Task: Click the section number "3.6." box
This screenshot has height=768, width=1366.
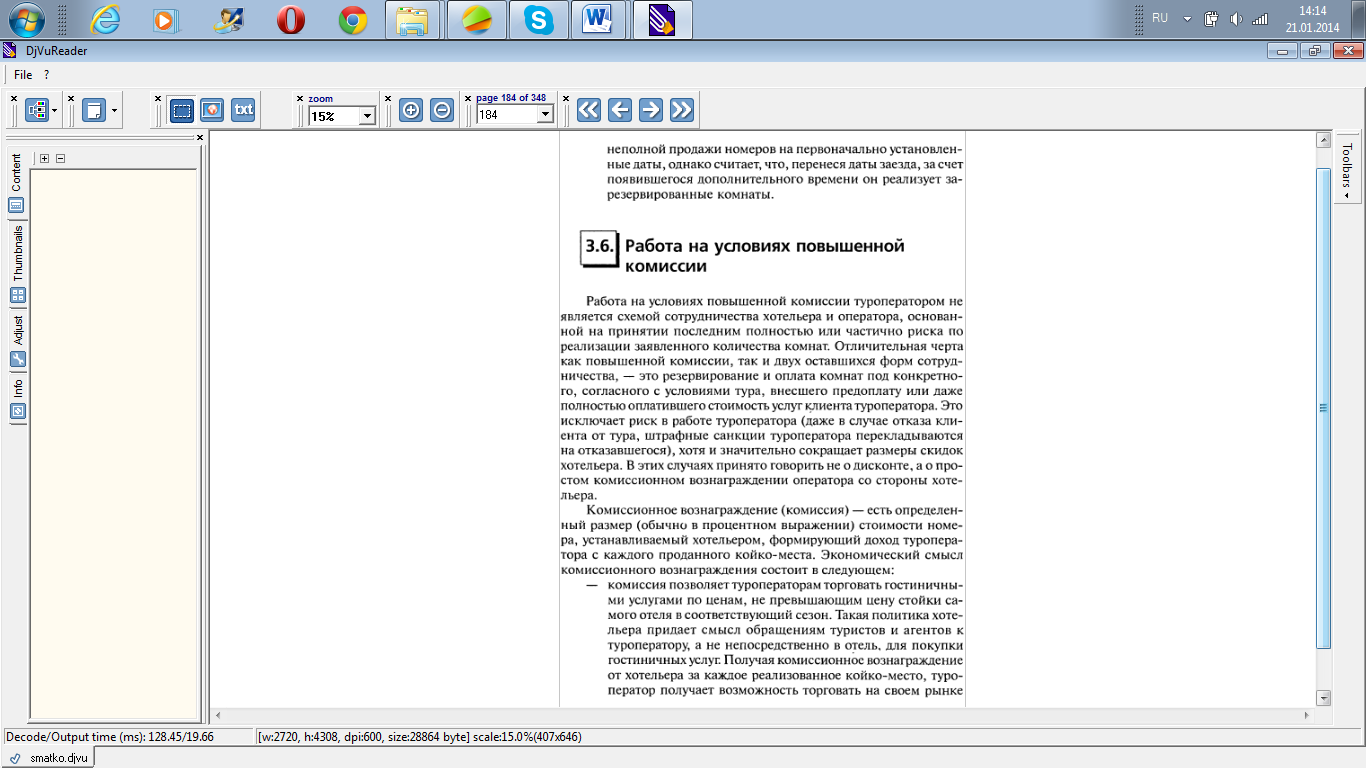Action: click(x=599, y=249)
